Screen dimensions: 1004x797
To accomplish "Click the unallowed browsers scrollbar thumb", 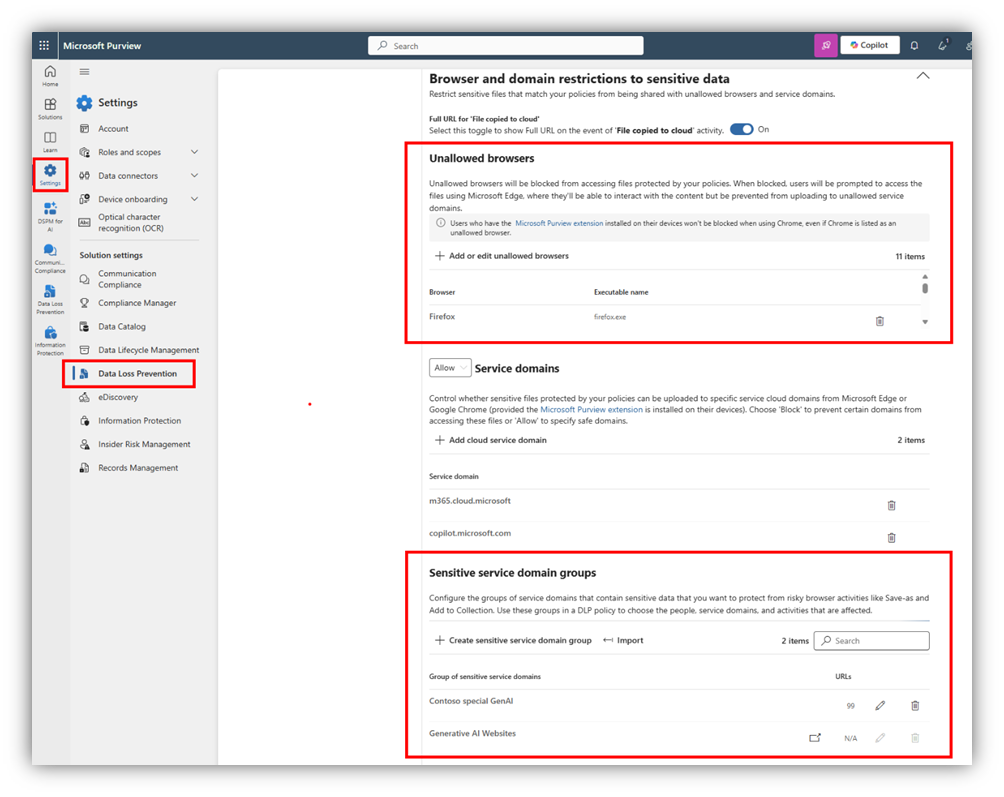I will [925, 288].
